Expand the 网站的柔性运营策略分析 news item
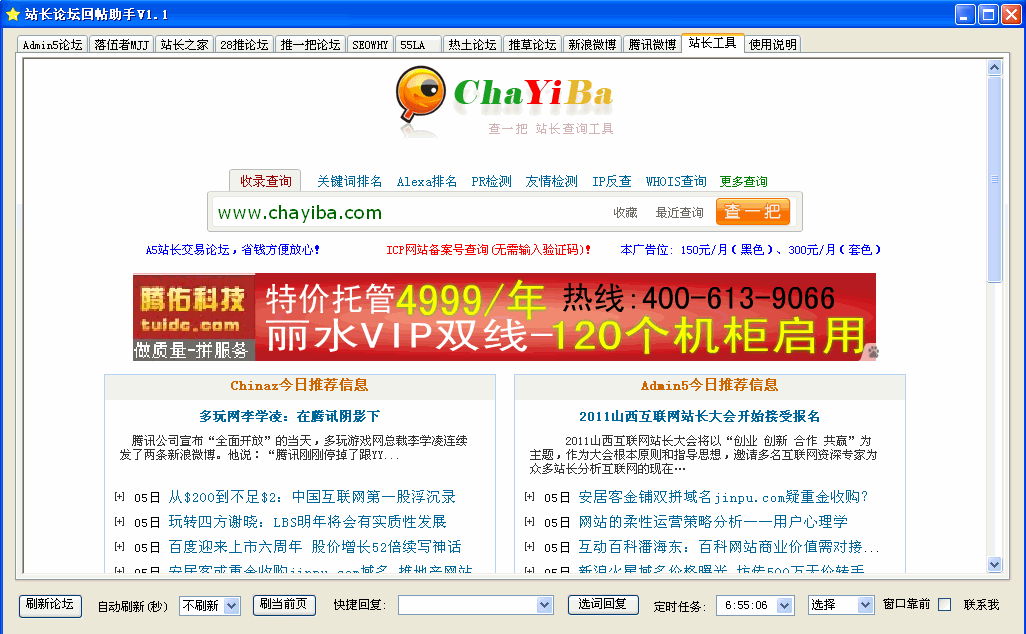This screenshot has height=634, width=1026. click(x=529, y=521)
